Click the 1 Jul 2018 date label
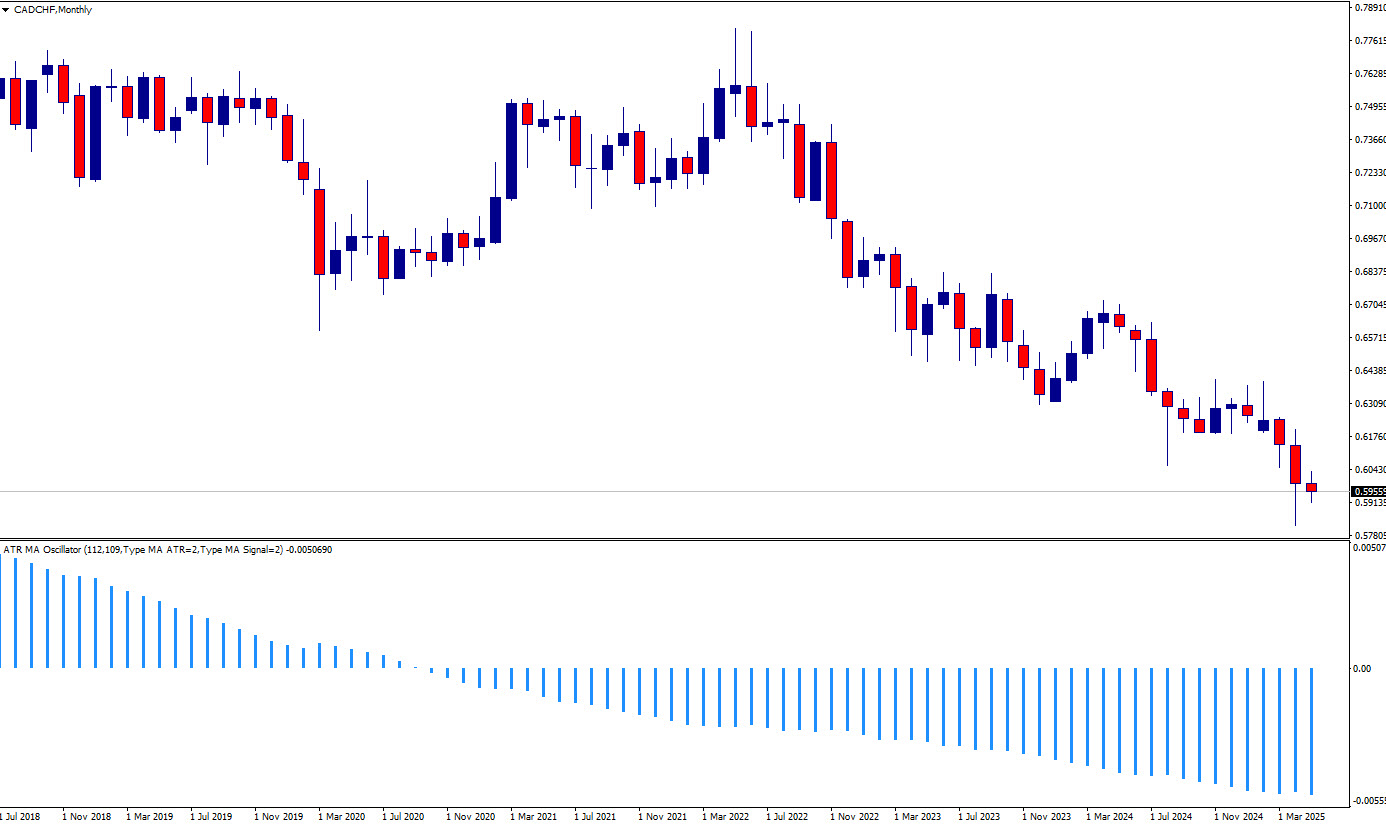Viewport: 1386px width, 827px height. pos(21,817)
